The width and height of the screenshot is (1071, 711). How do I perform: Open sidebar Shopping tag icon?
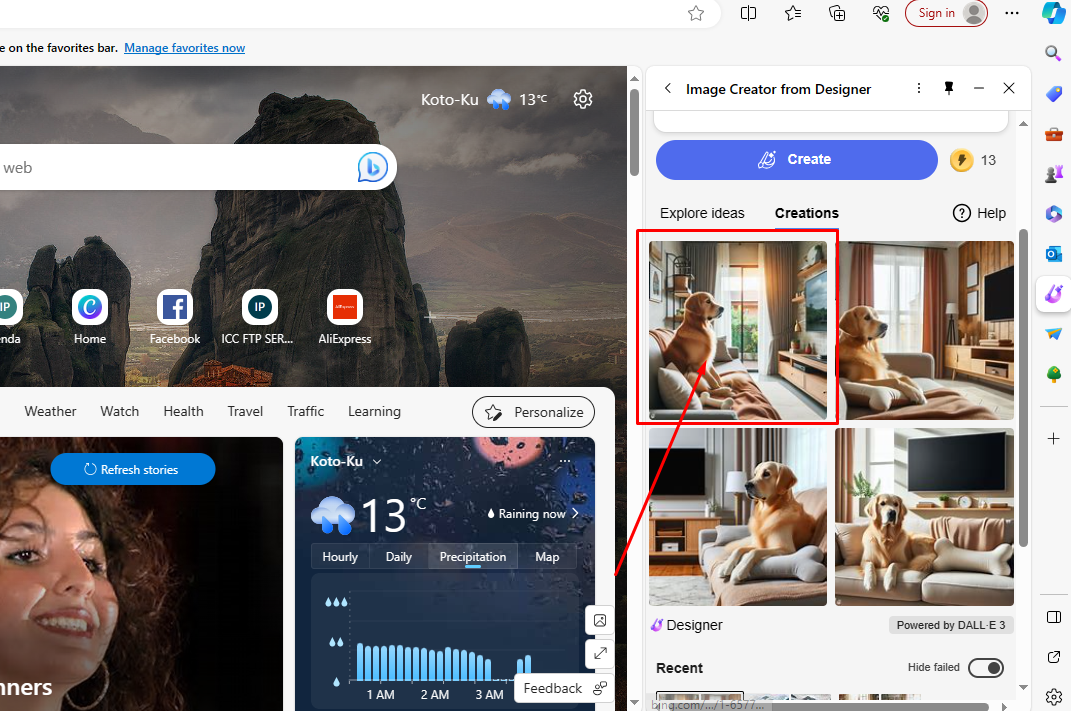pos(1053,94)
